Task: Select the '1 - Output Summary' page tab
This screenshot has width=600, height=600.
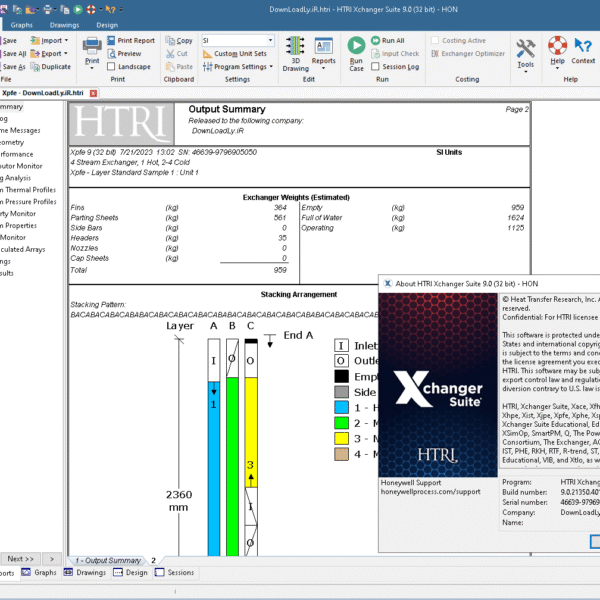Action: pyautogui.click(x=108, y=560)
